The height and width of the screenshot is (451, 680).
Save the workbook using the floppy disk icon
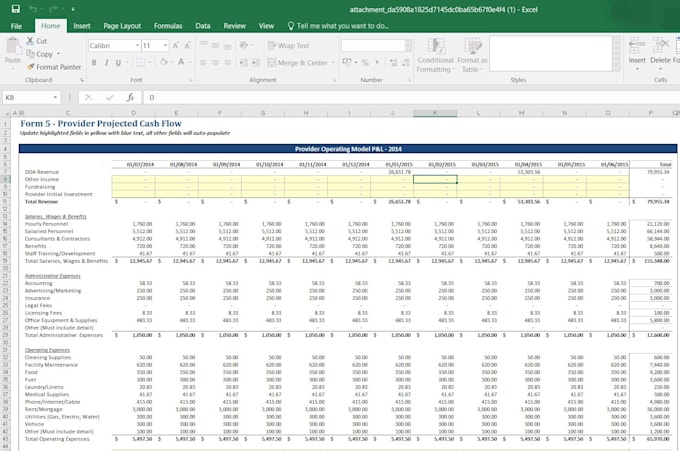click(16, 9)
